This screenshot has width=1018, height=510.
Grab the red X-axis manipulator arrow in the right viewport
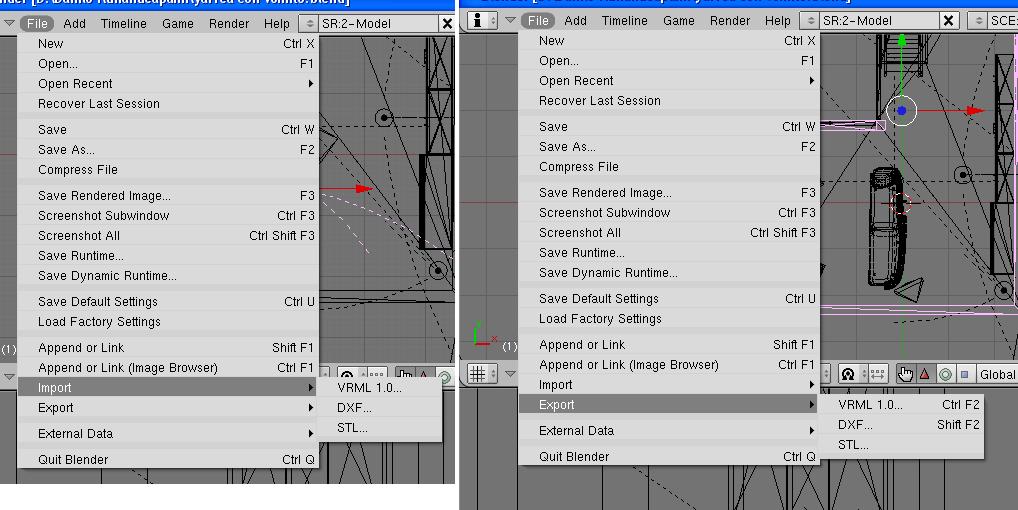(x=974, y=111)
